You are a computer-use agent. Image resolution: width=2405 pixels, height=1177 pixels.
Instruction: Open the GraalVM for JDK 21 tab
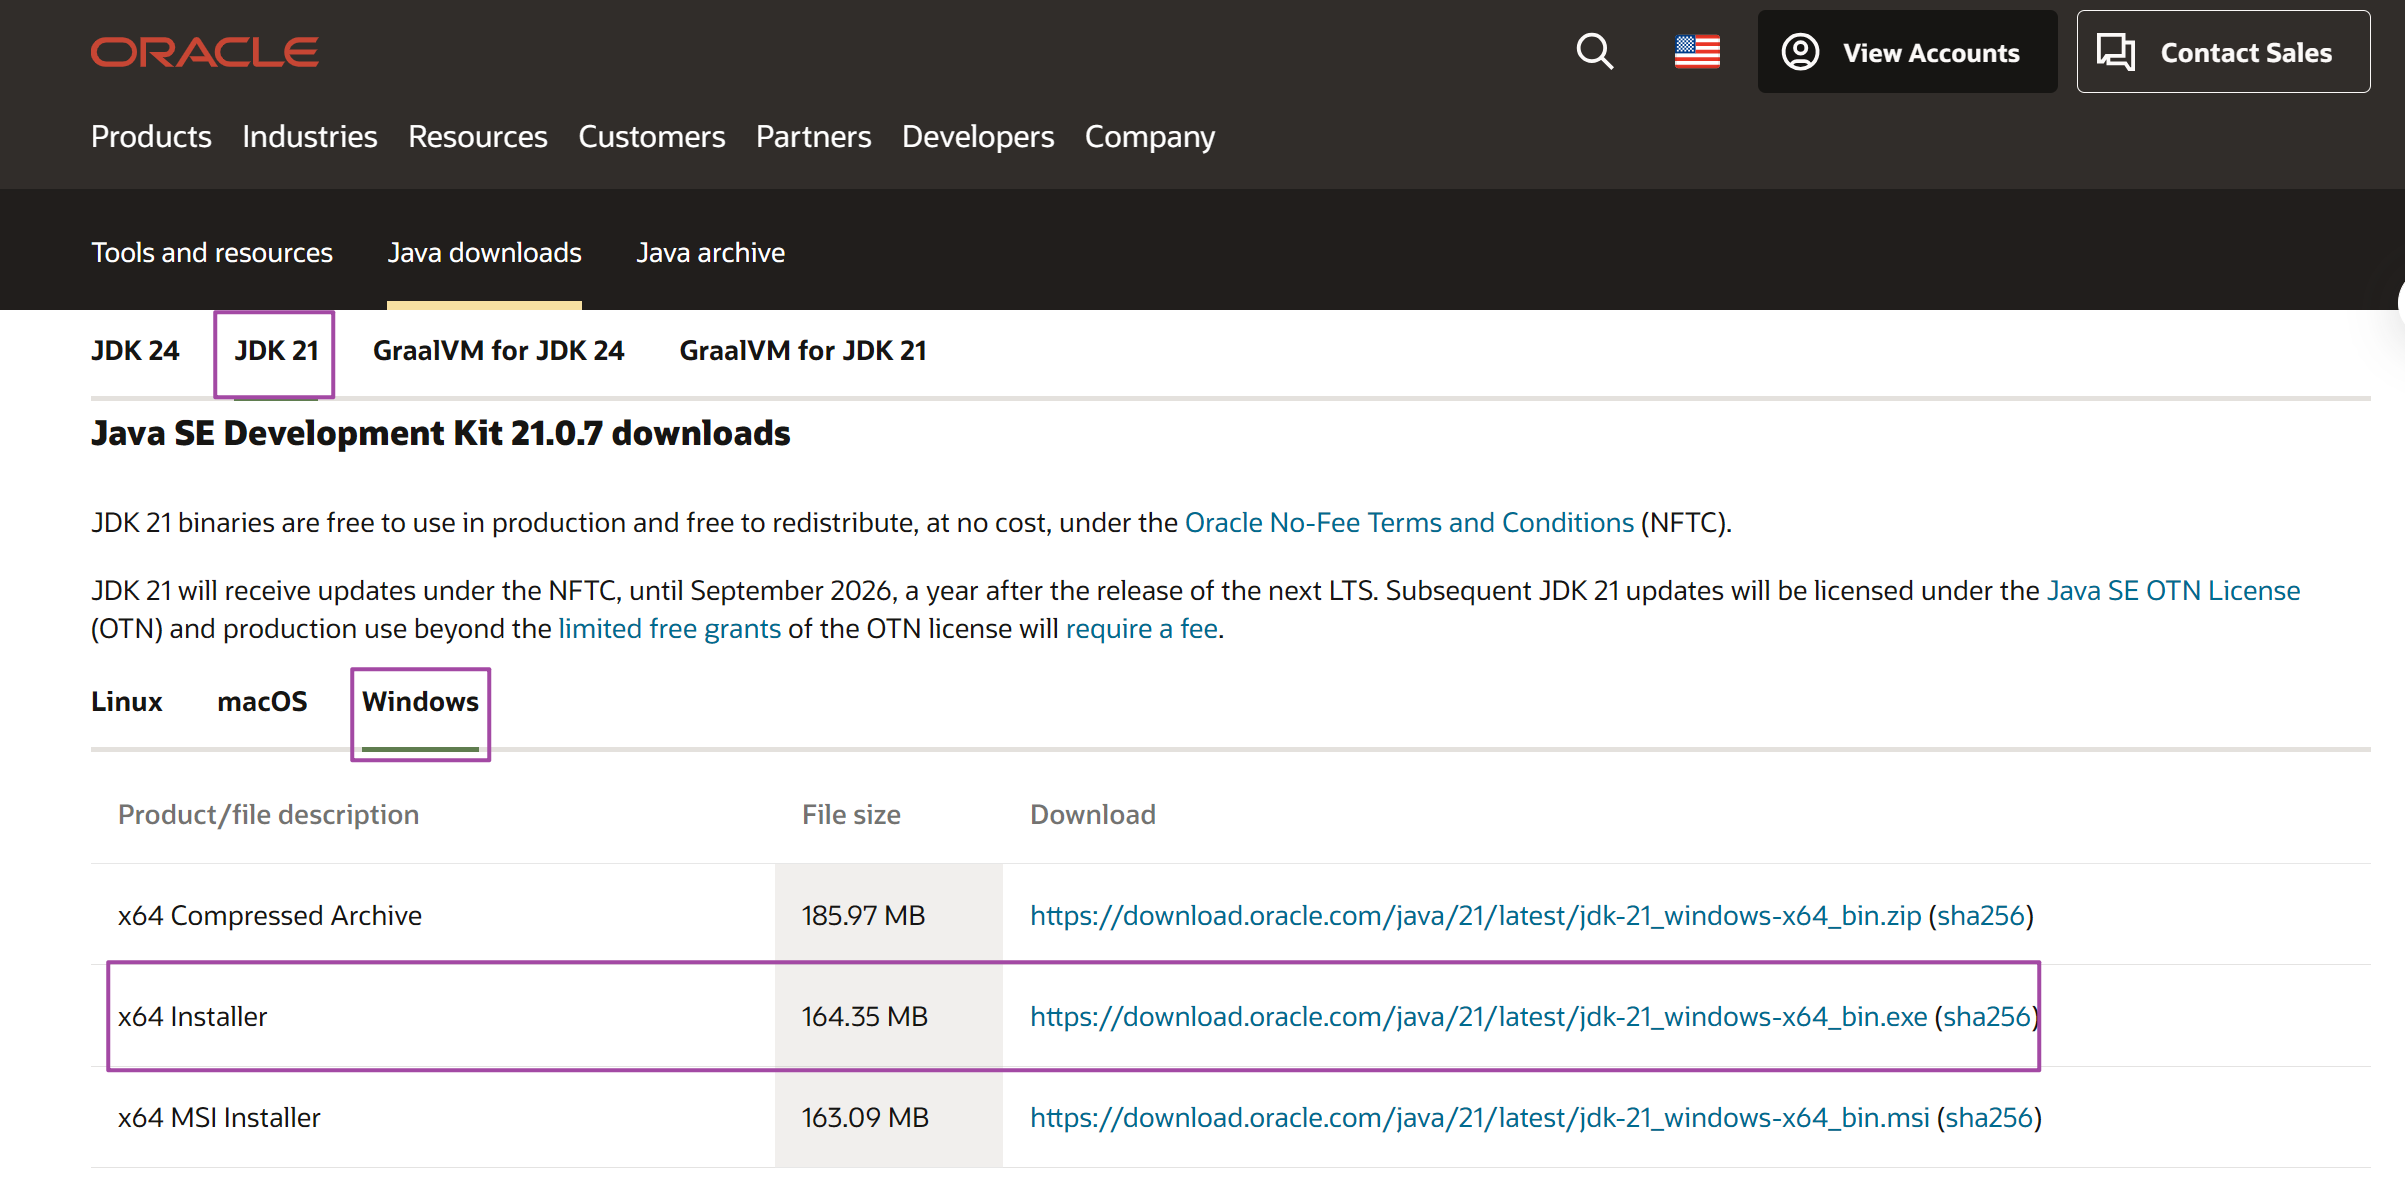pos(803,350)
